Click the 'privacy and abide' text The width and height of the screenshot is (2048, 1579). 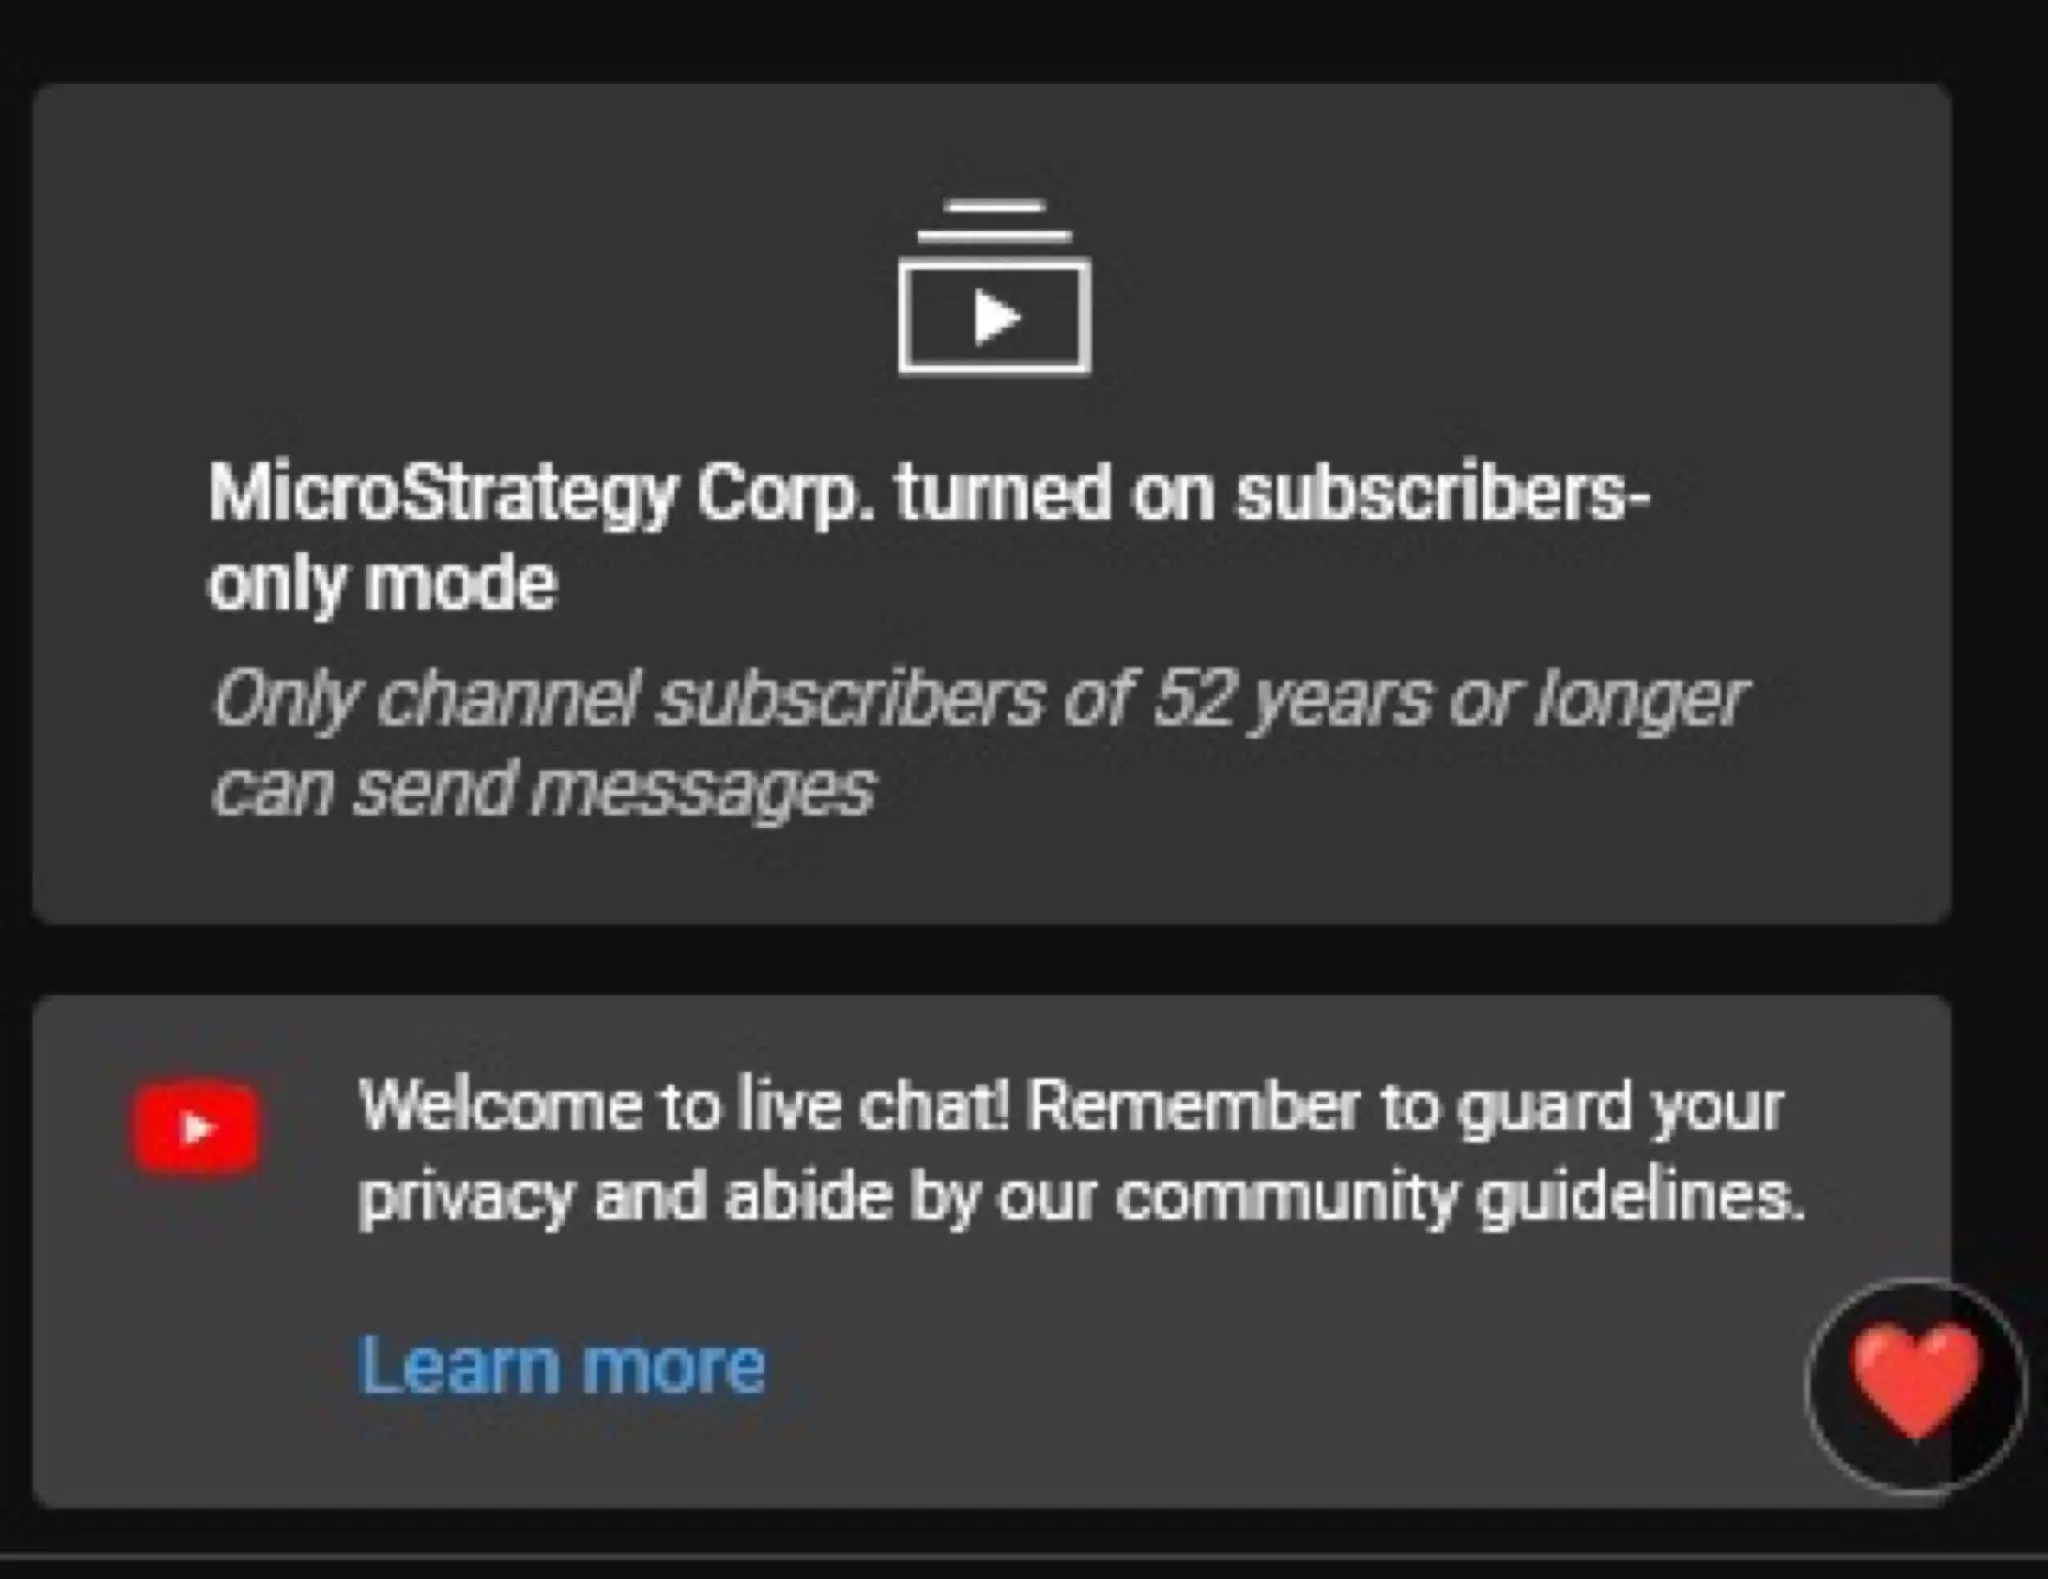click(625, 1198)
